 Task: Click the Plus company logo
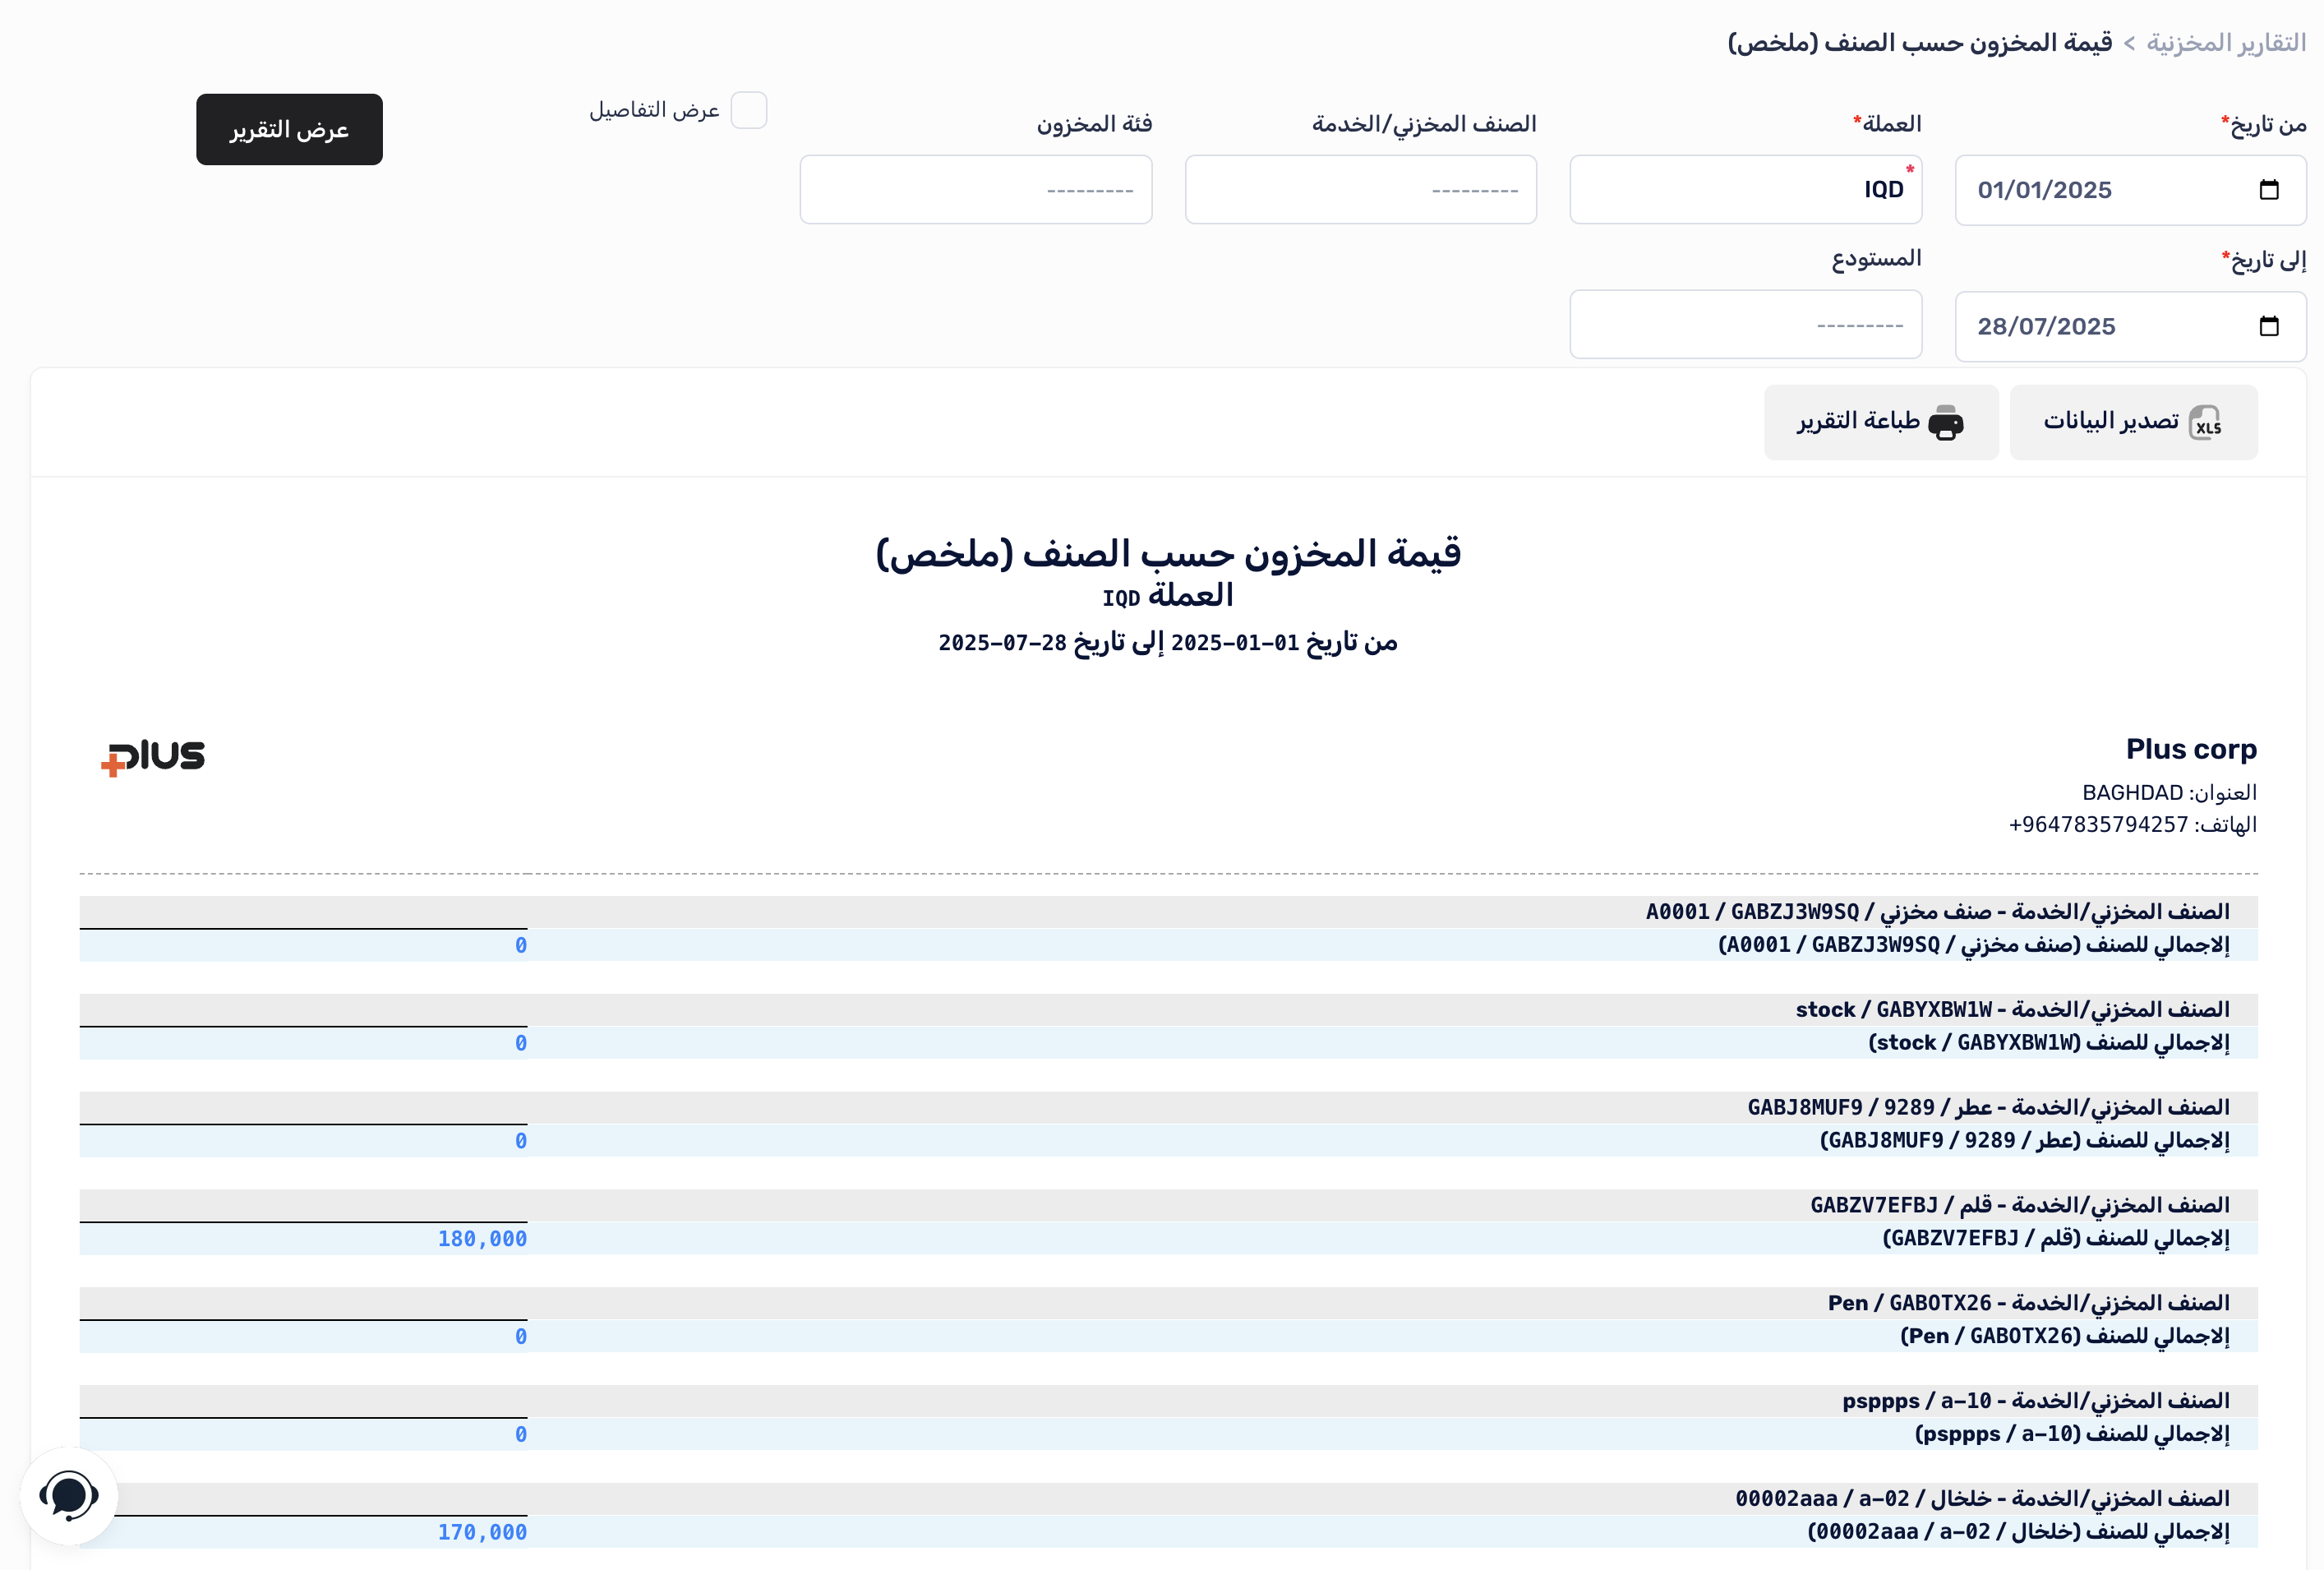(x=153, y=757)
